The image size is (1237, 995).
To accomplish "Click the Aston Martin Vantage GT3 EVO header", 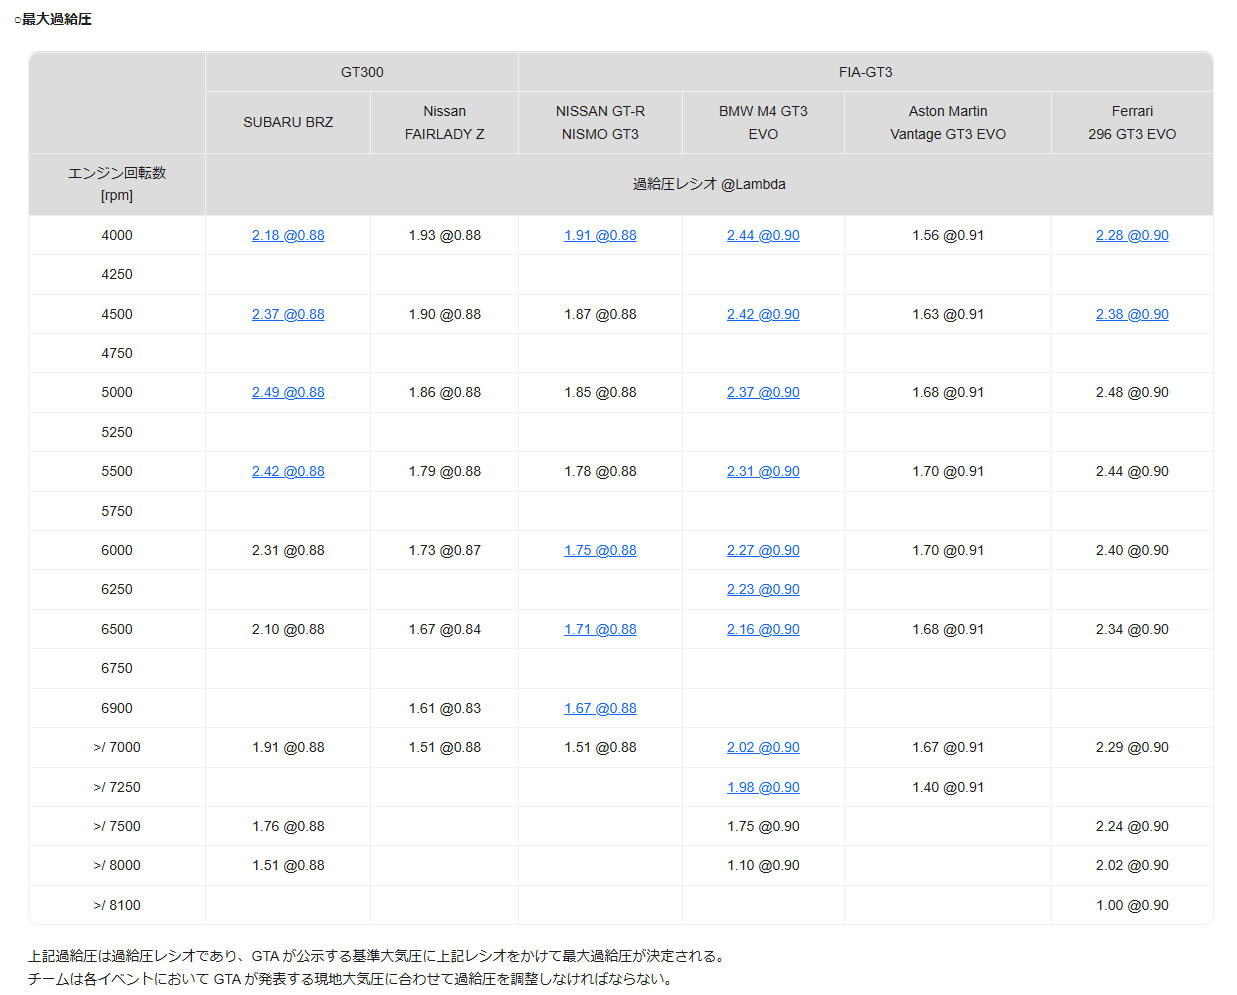I will point(948,122).
